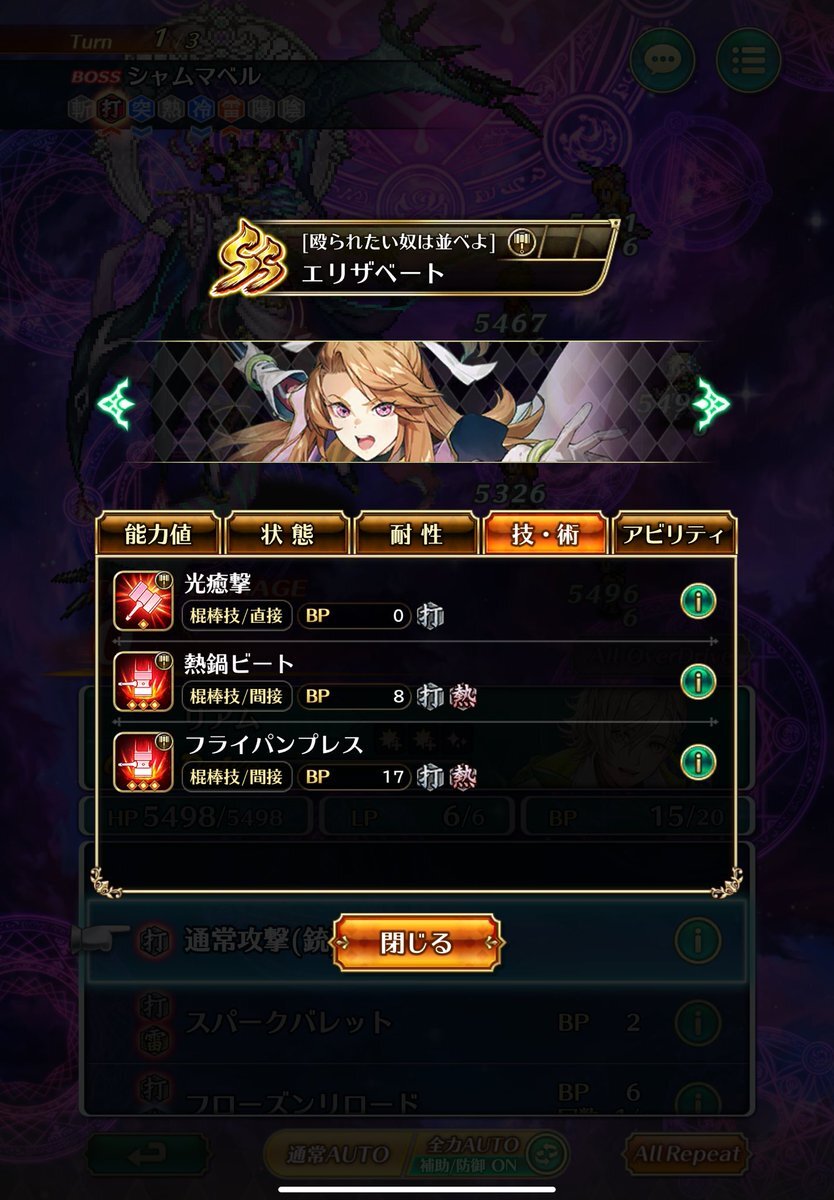Switch to the 耐性 tab
The image size is (834, 1200).
(416, 534)
